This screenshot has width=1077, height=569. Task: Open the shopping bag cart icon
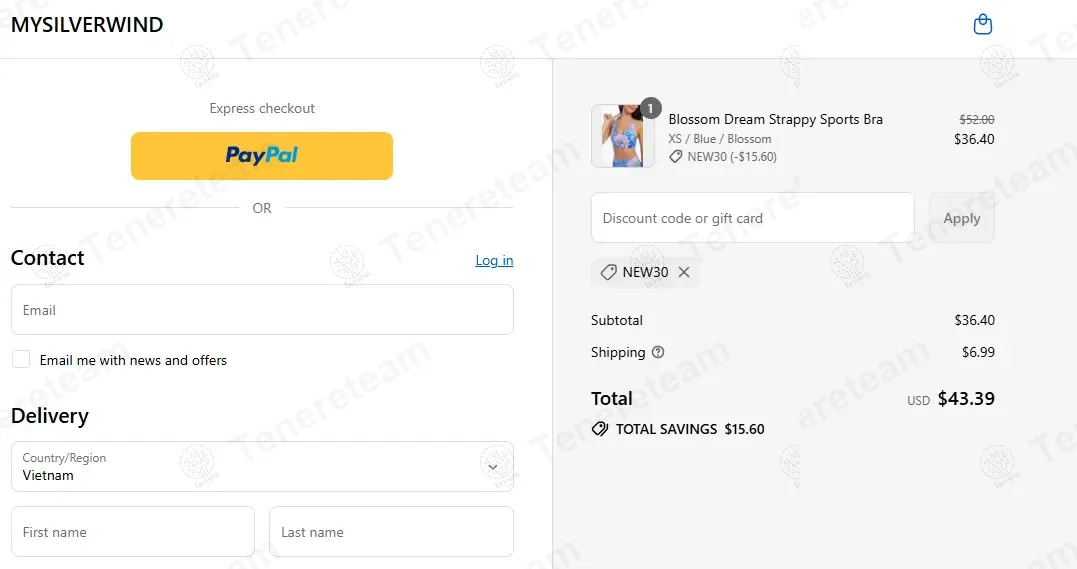point(983,24)
